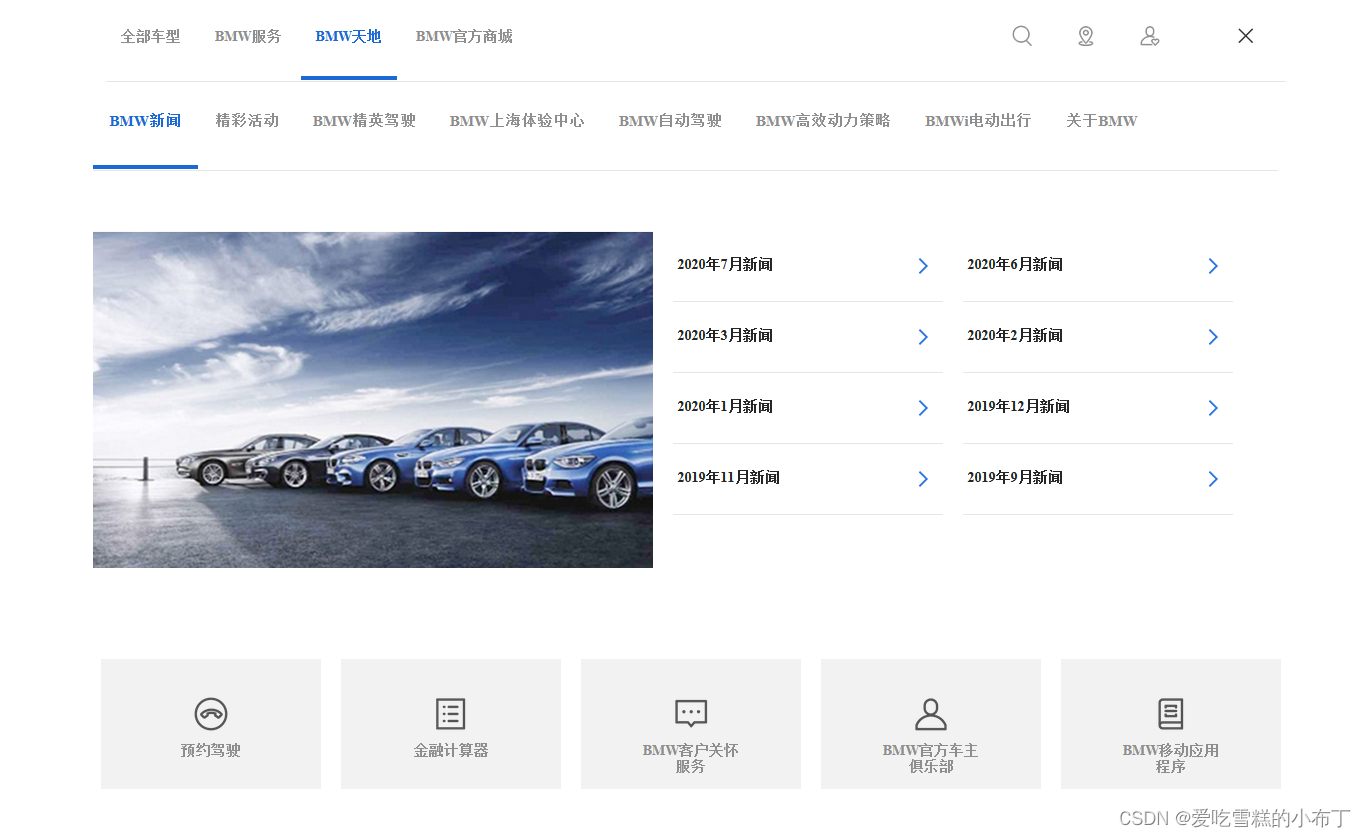This screenshot has height=837, width=1366.
Task: Open the 2020年6月新闻 link
Action: tap(1015, 265)
